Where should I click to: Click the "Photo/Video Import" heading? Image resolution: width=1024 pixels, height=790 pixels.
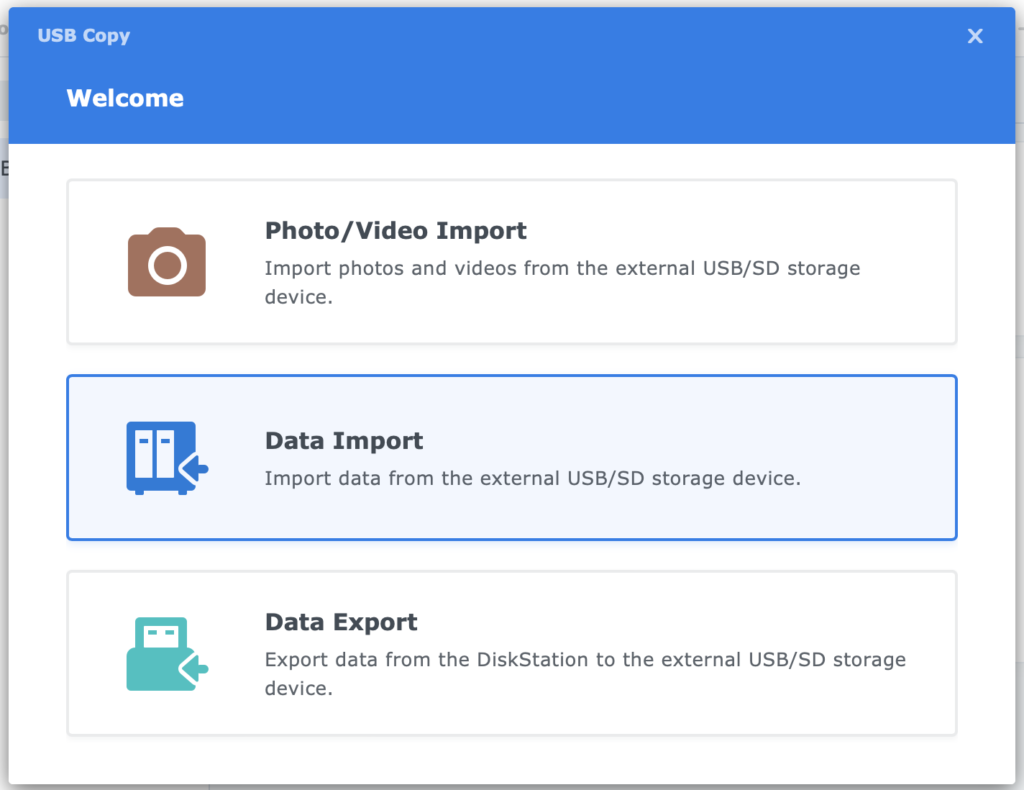[395, 230]
